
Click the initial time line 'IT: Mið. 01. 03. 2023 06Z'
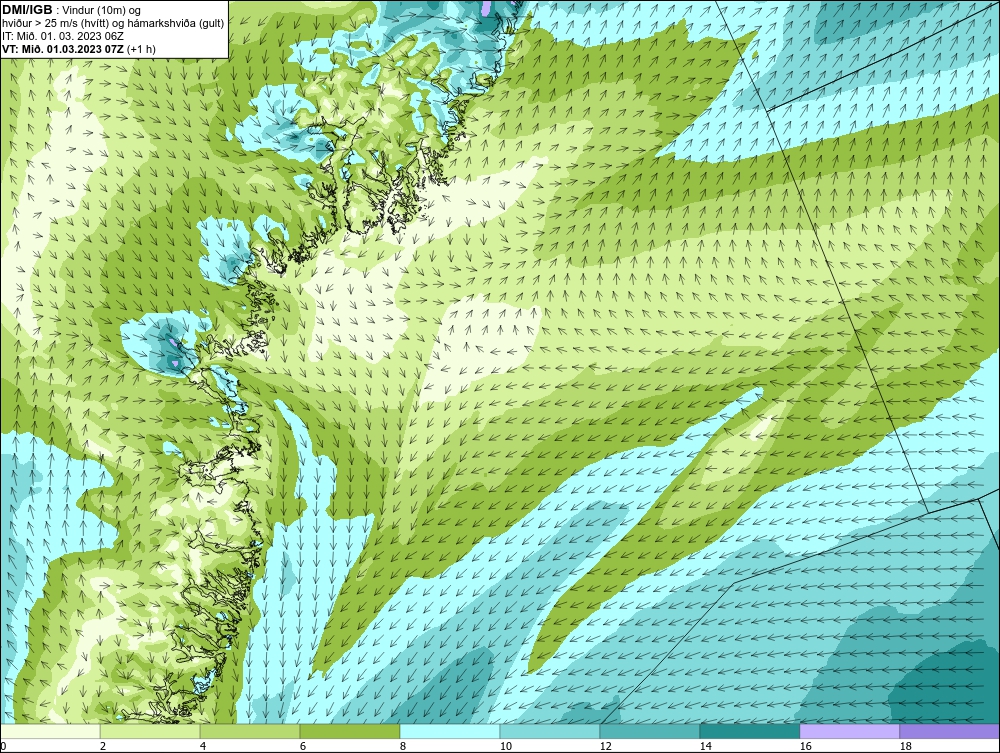click(x=63, y=36)
